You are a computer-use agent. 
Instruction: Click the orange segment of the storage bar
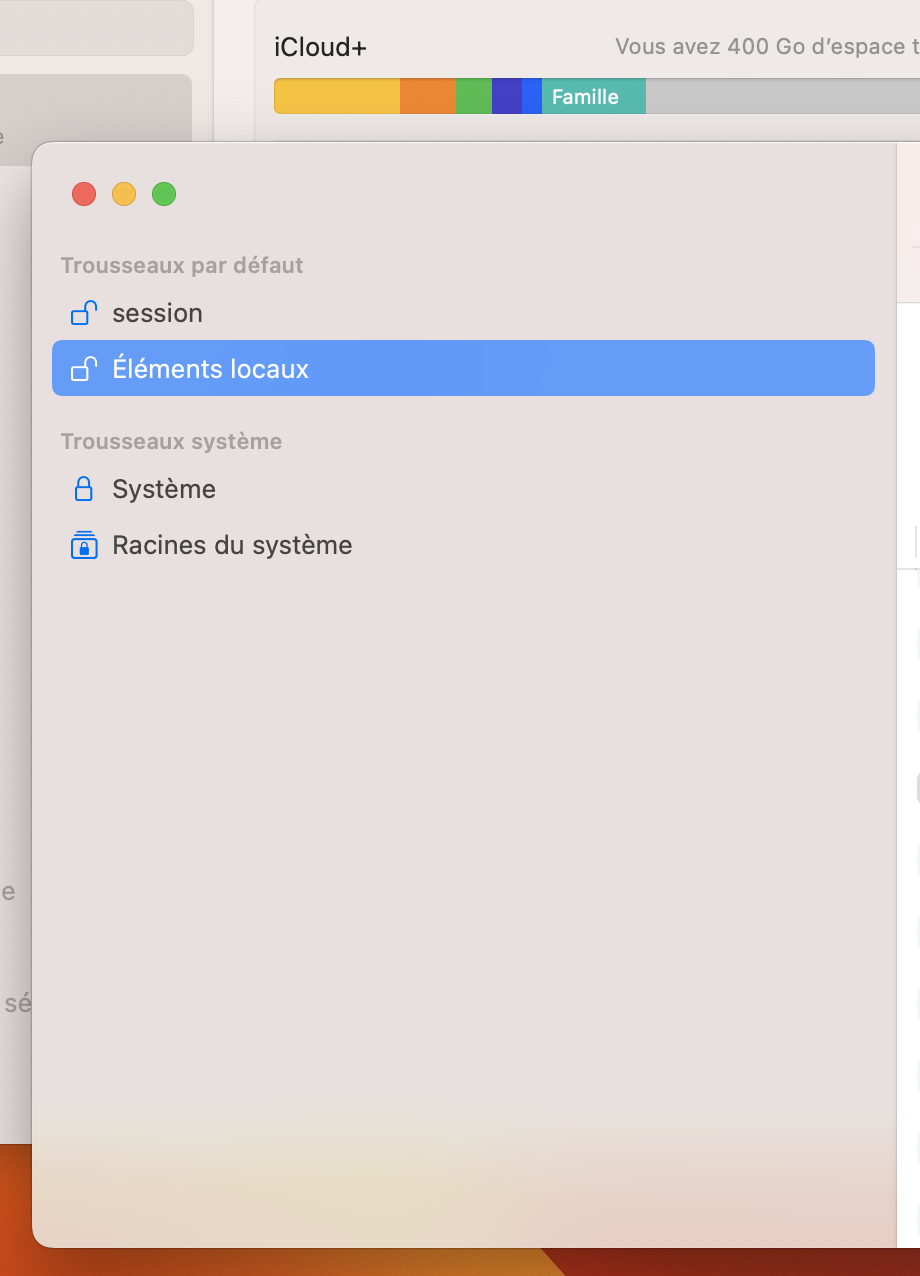tap(428, 97)
